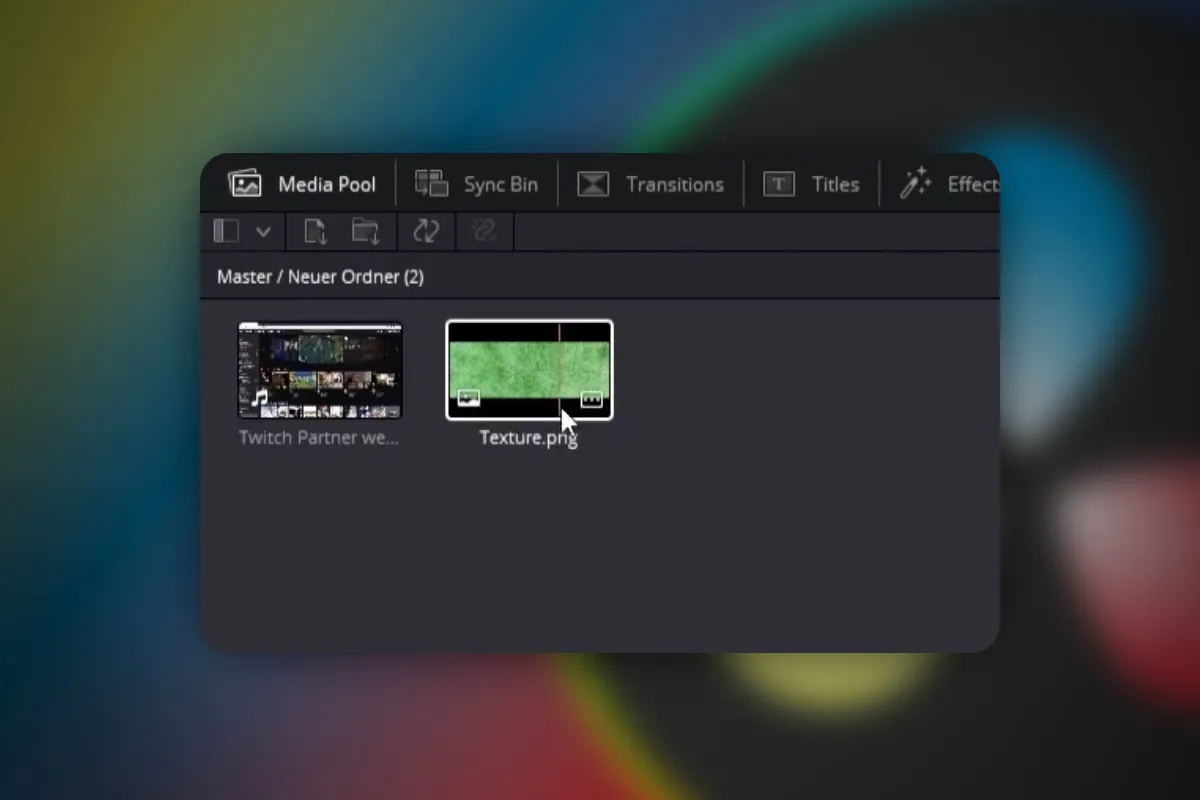Click the sync clips icon
The image size is (1200, 800).
426,232
